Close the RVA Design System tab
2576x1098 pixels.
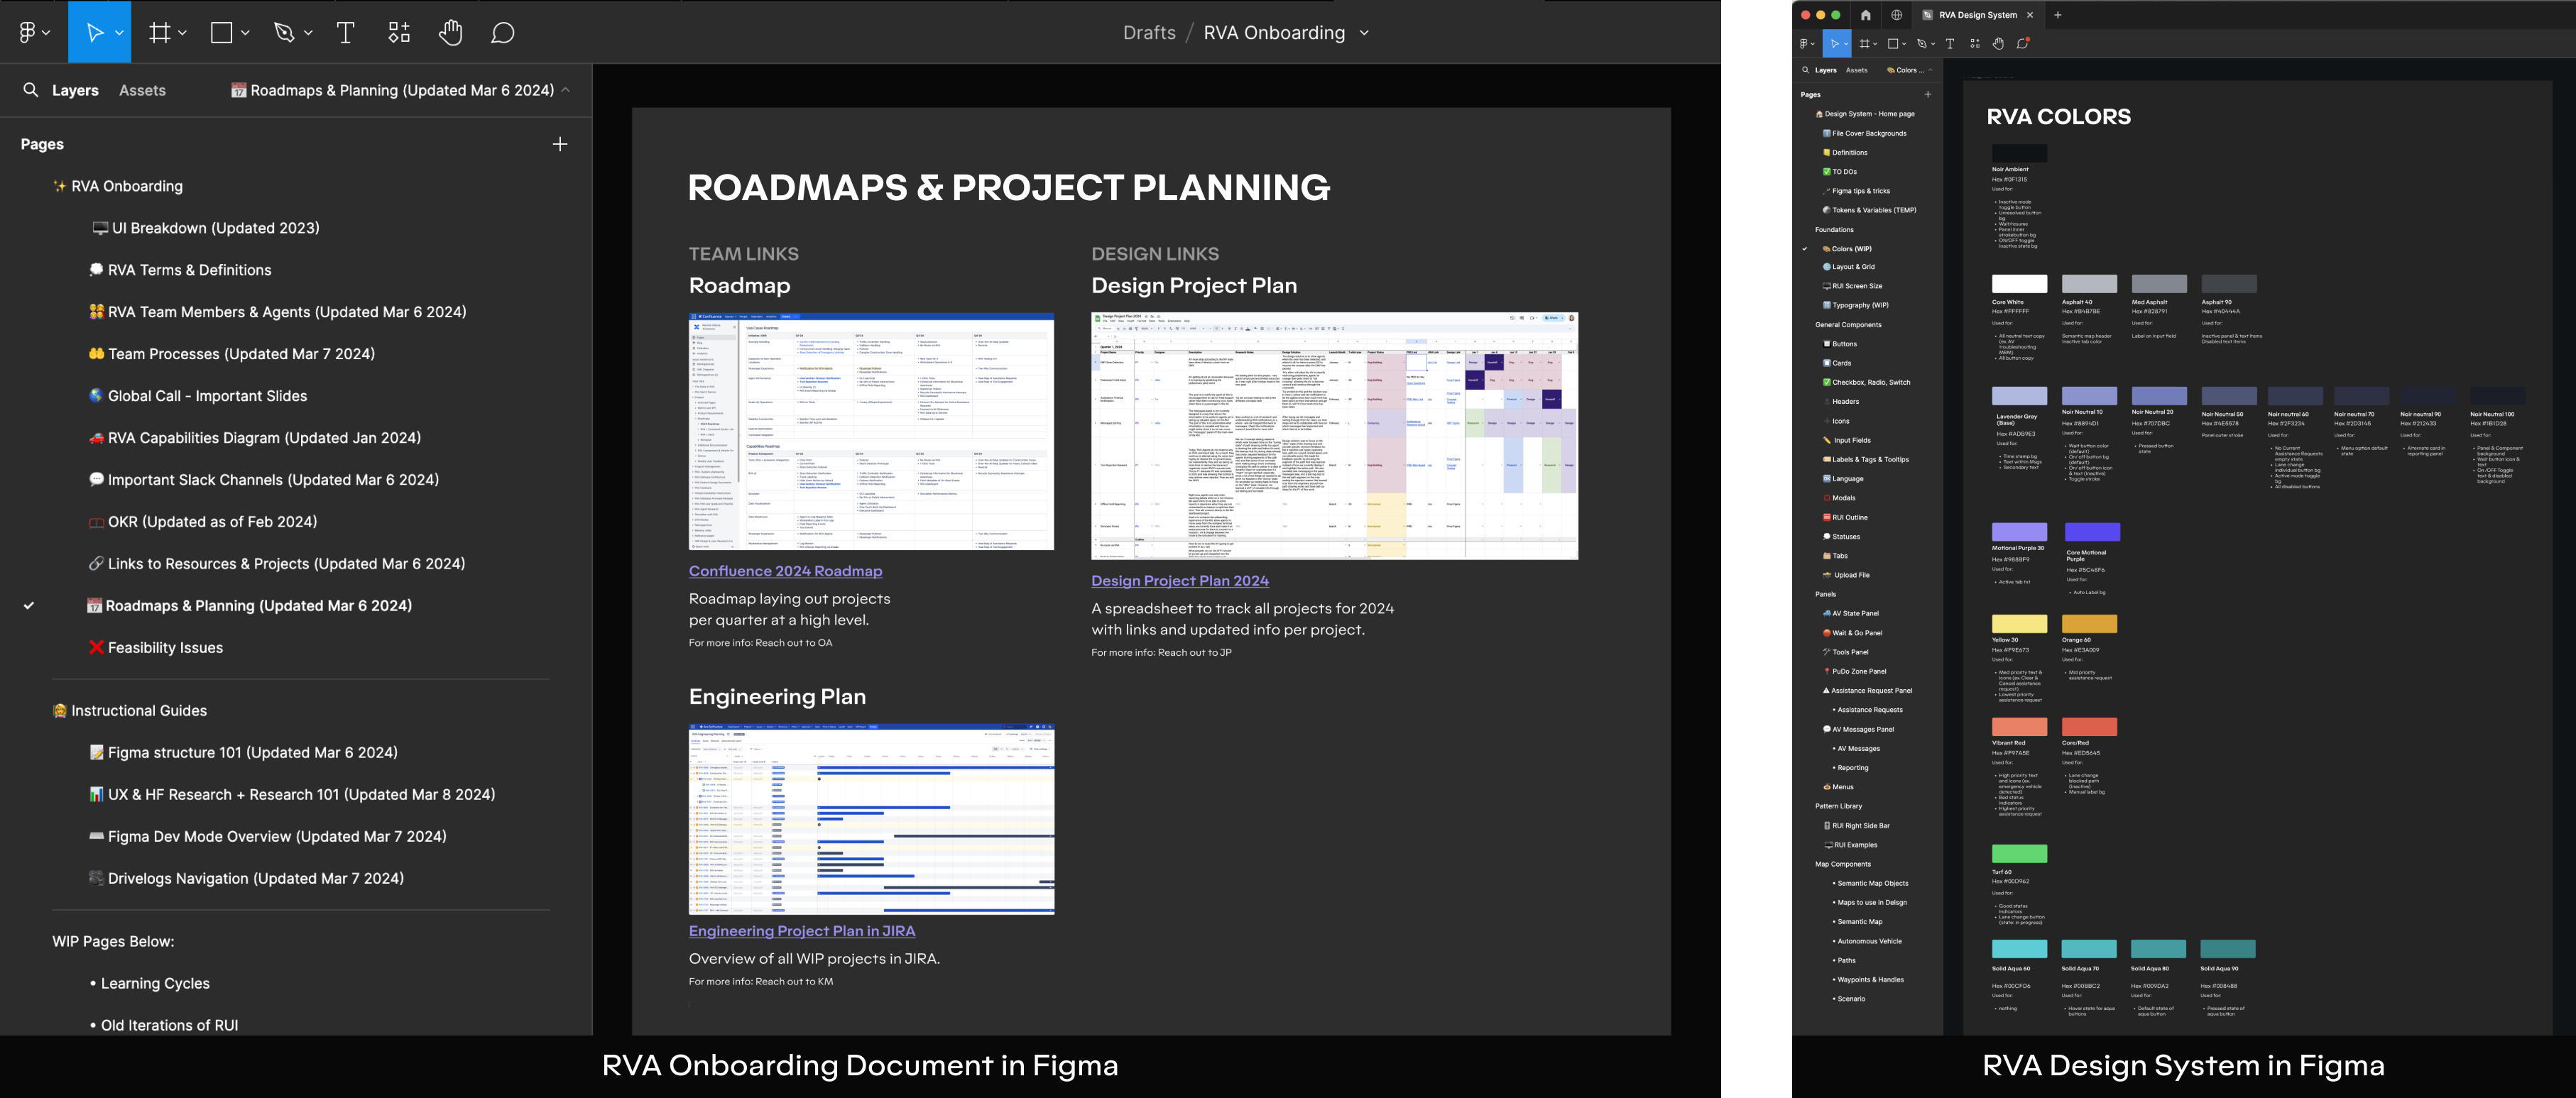(2029, 15)
